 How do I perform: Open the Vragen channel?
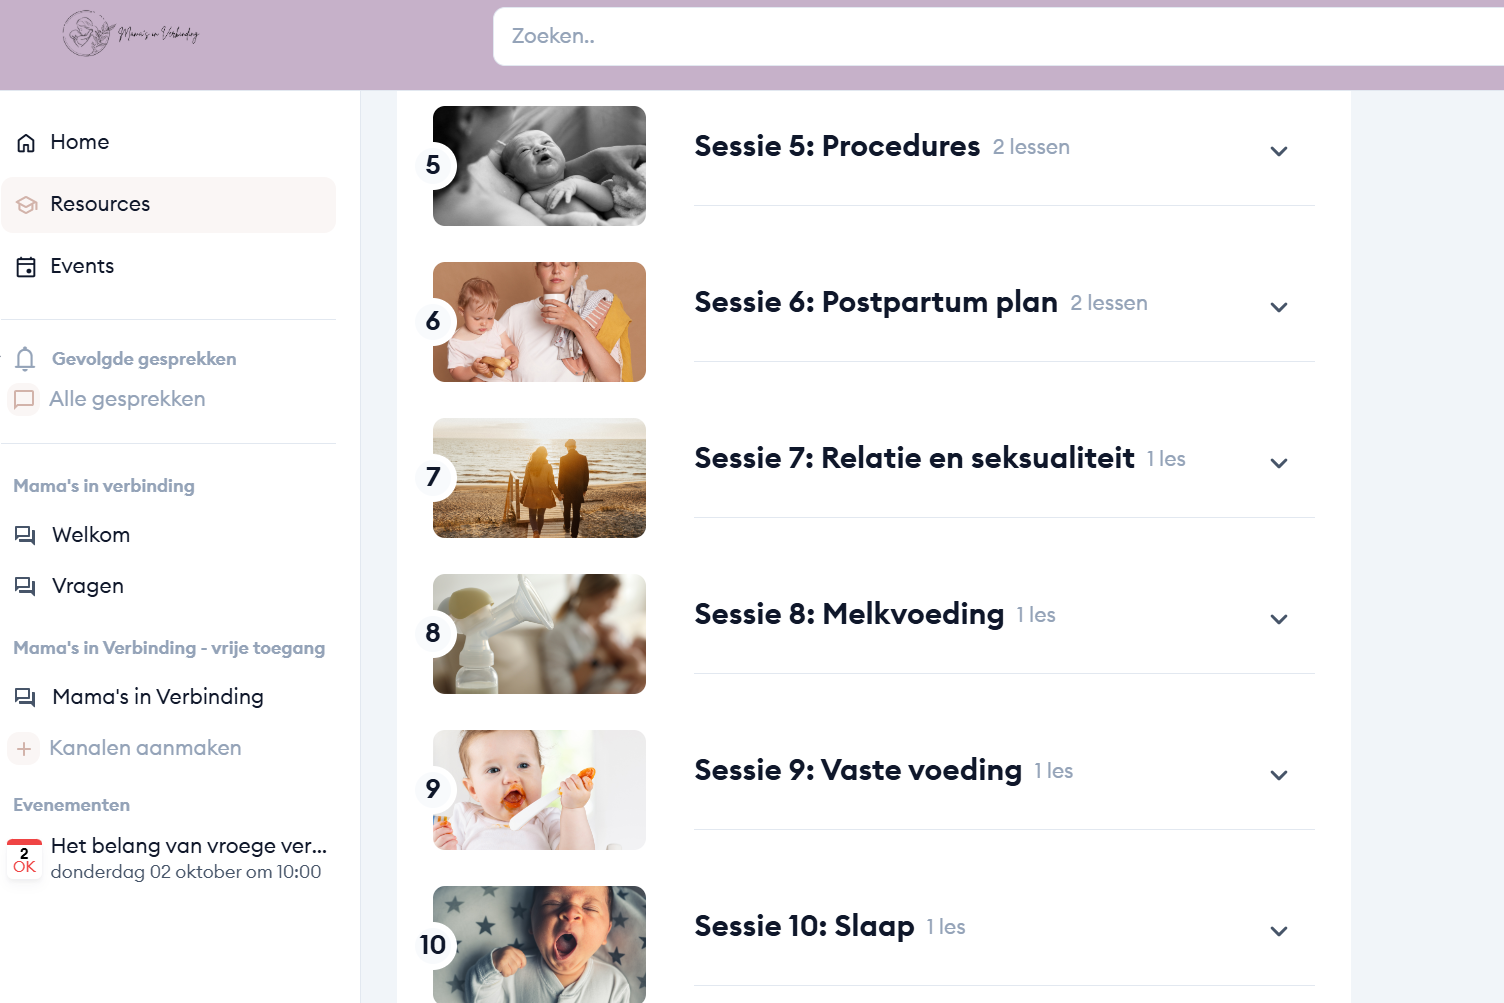pos(88,586)
